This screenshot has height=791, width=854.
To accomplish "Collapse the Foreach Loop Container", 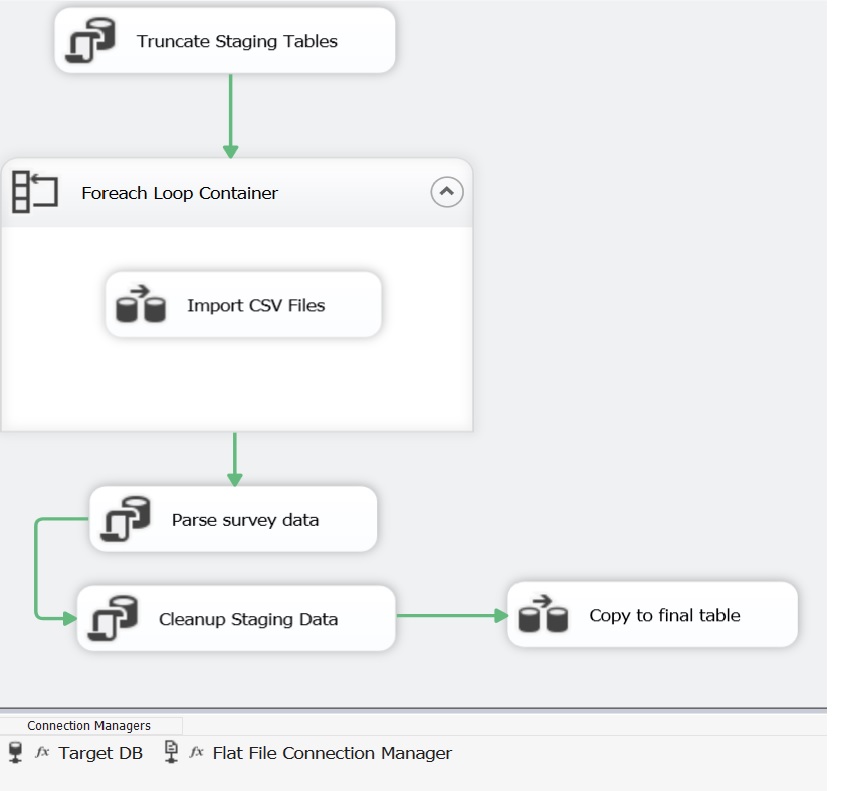I will [x=447, y=192].
